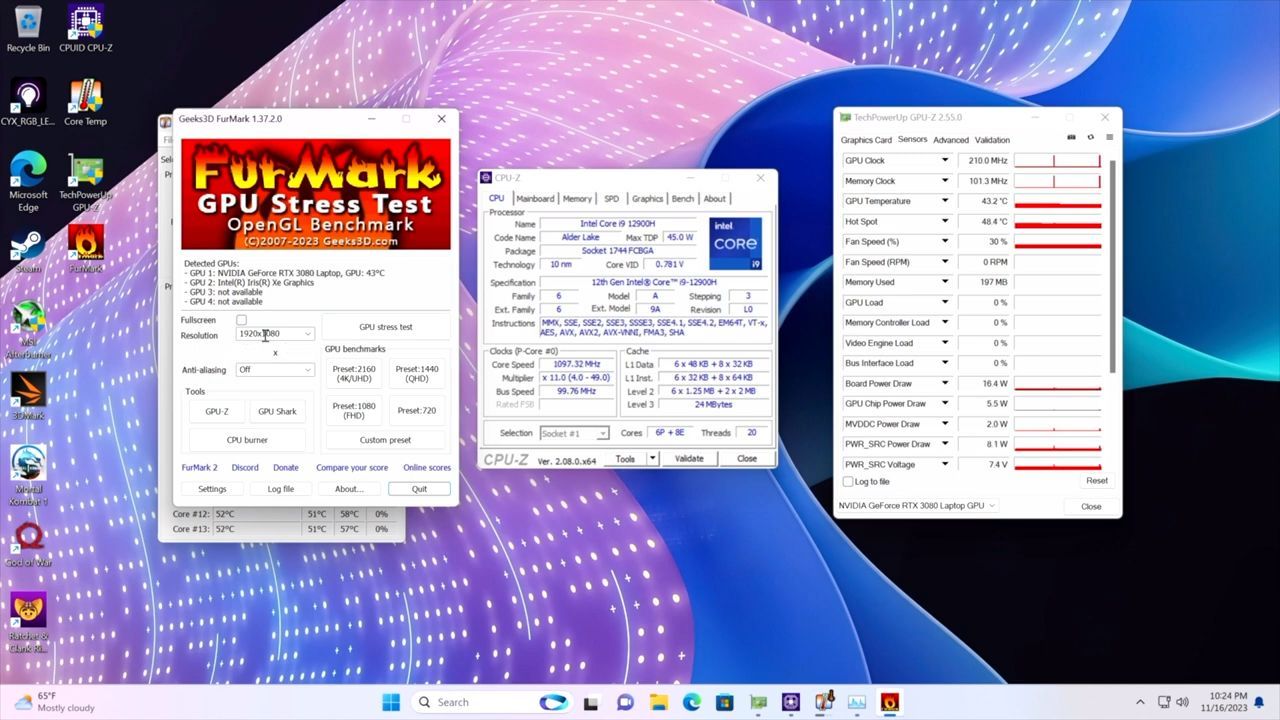Launch the FurMark CPU burner tool
Image resolution: width=1280 pixels, height=720 pixels.
[x=247, y=440]
